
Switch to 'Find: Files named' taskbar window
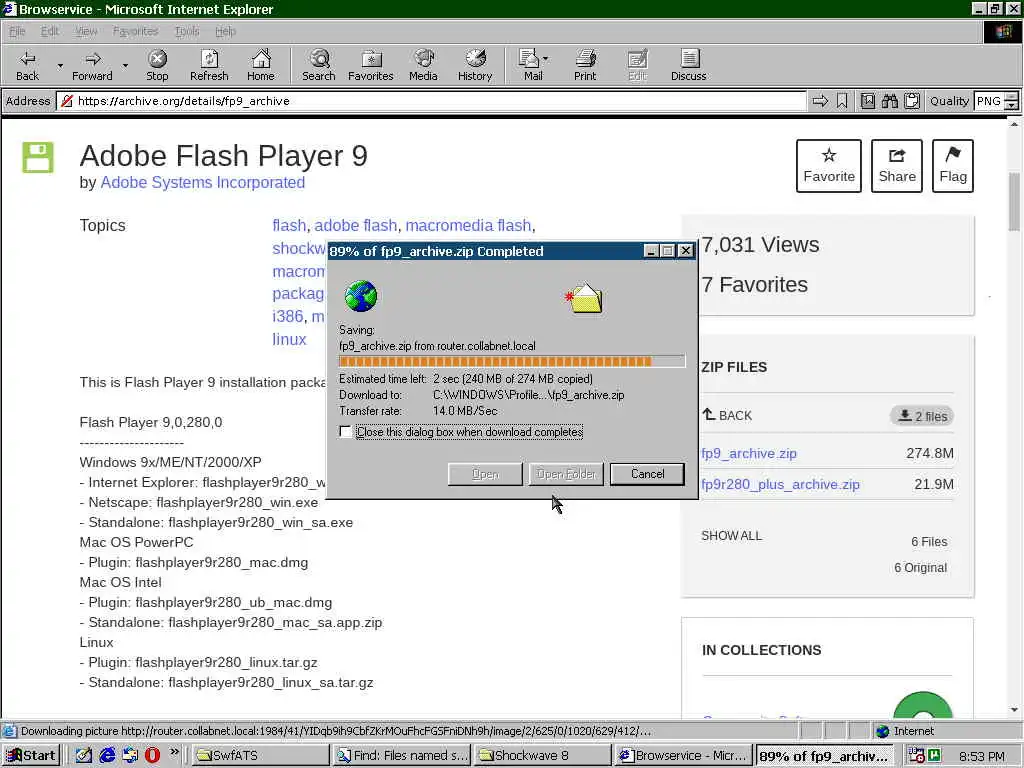click(402, 756)
